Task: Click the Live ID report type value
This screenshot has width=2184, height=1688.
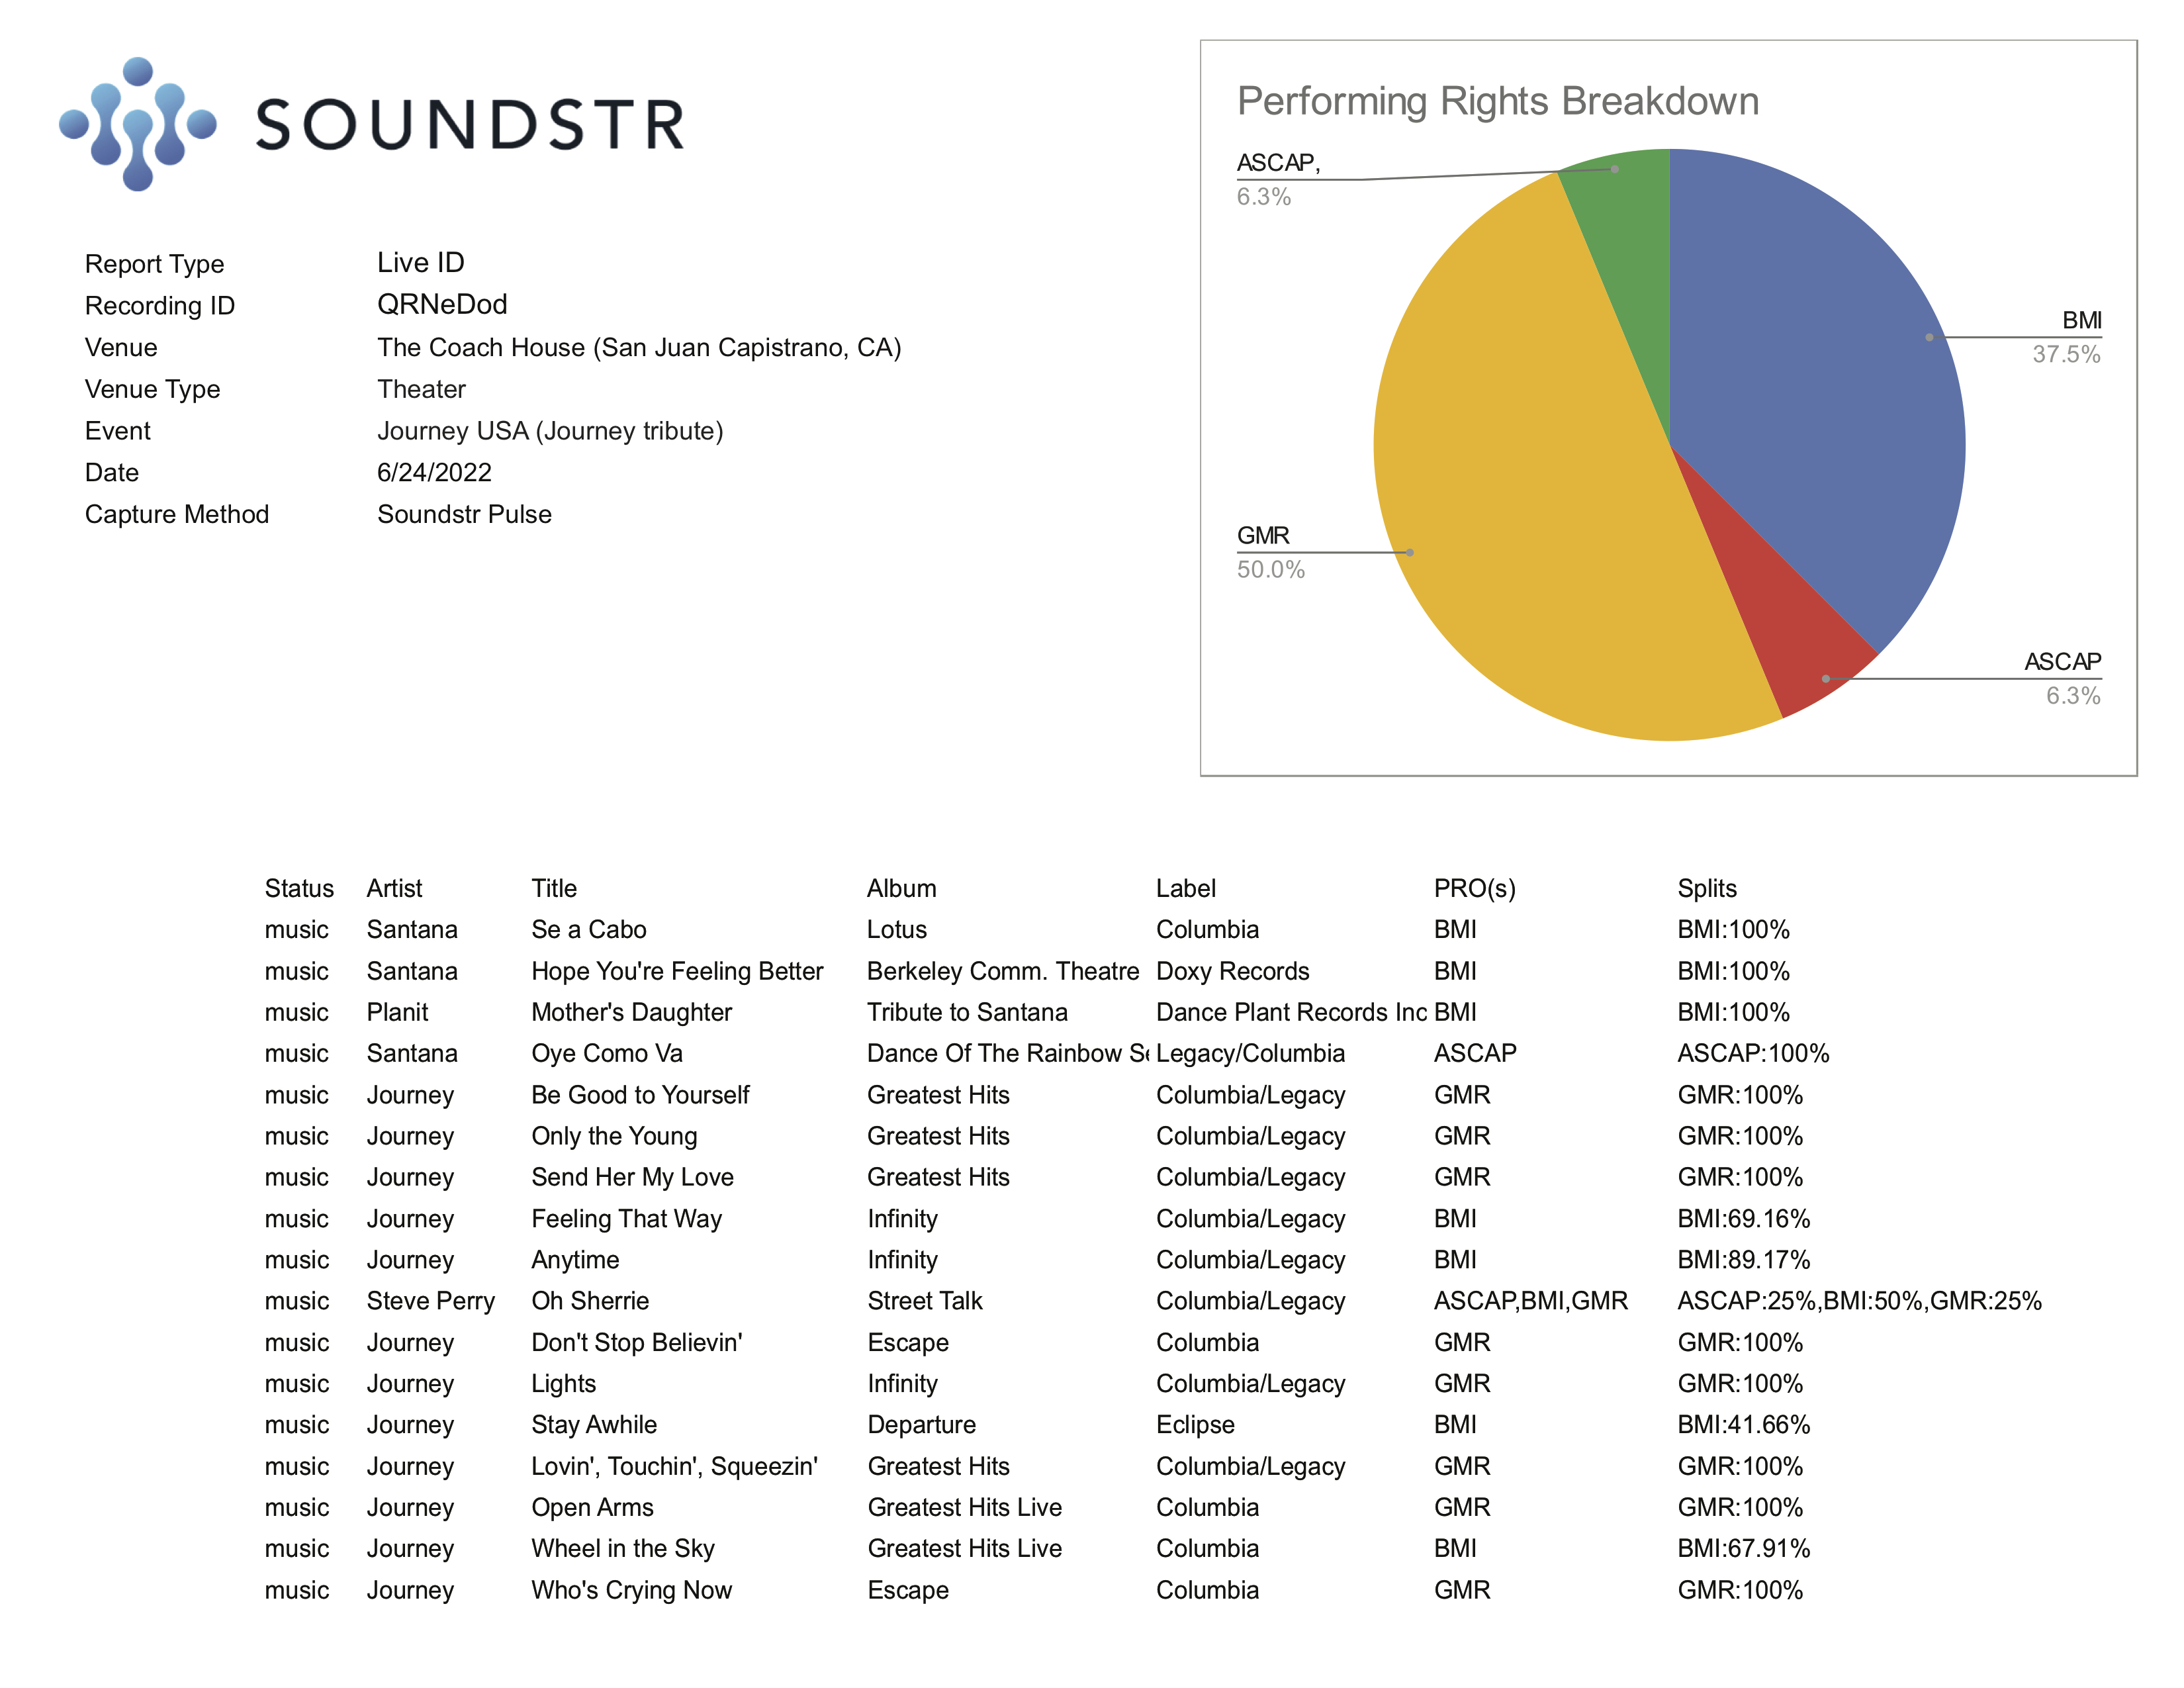Action: pos(421,263)
